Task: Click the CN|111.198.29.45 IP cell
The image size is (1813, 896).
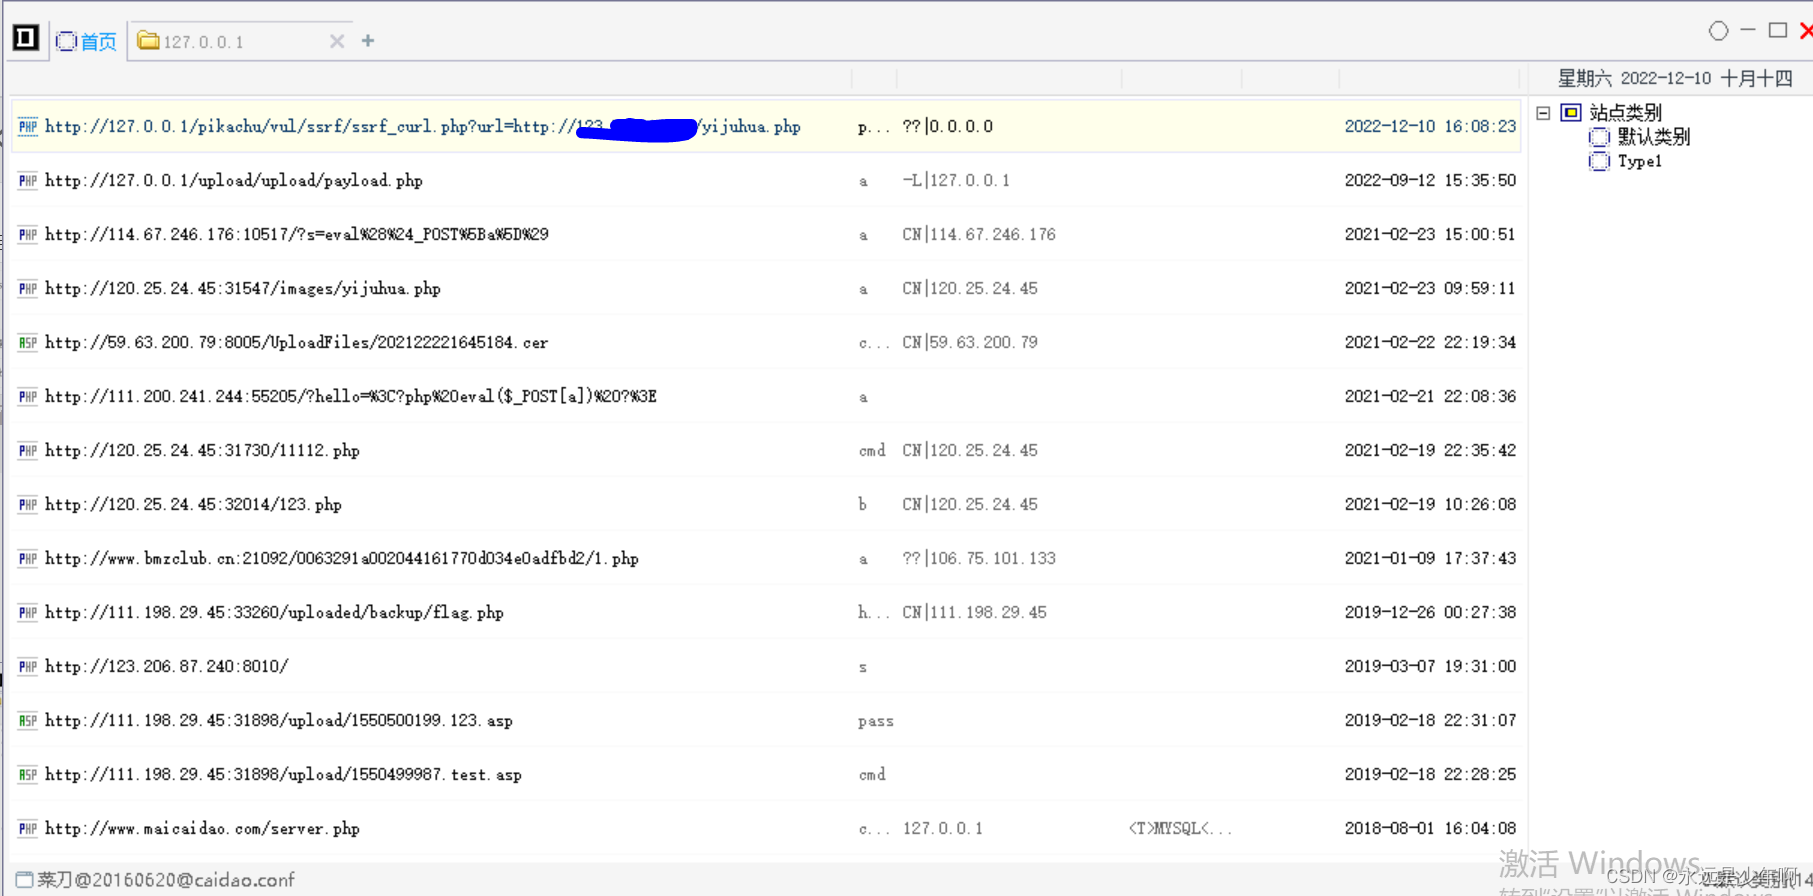Action: click(975, 612)
